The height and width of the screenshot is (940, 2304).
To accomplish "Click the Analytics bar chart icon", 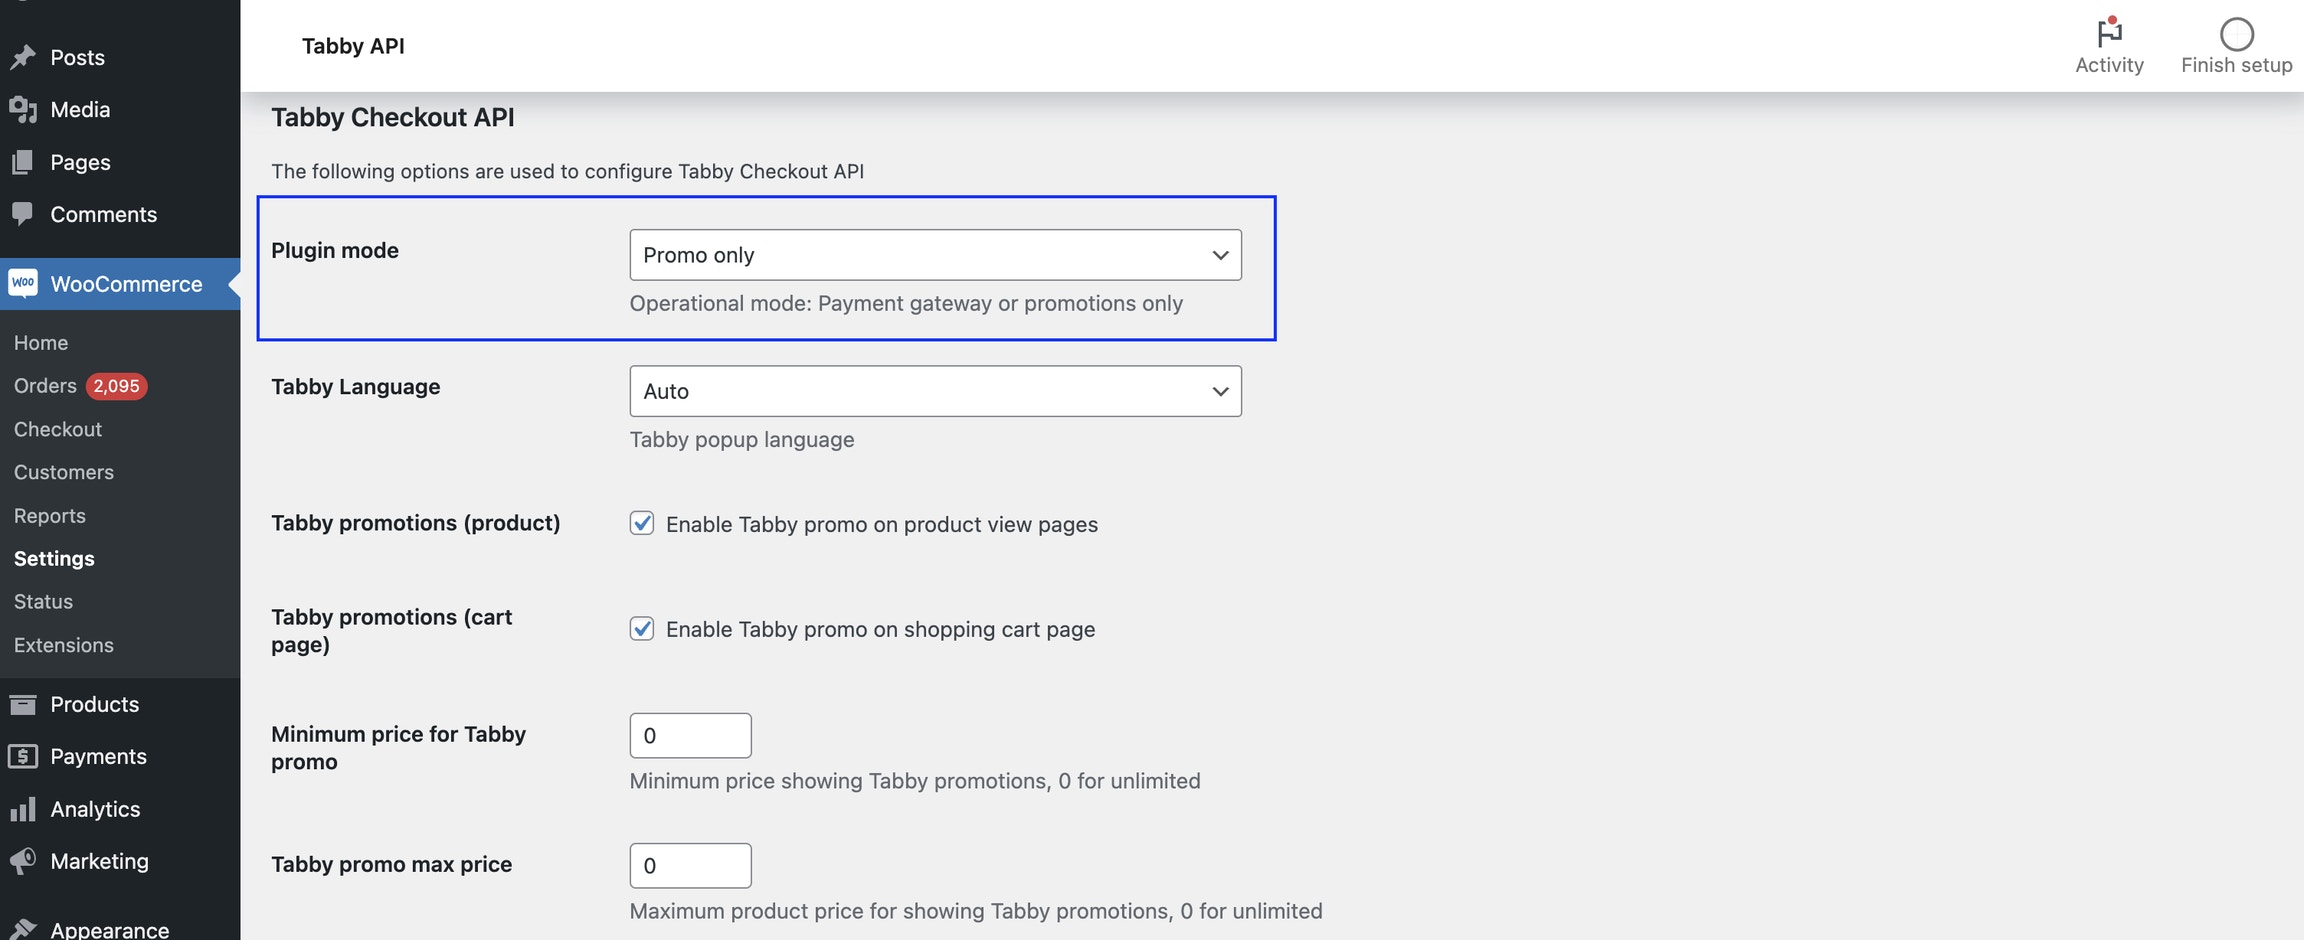I will pos(22,809).
